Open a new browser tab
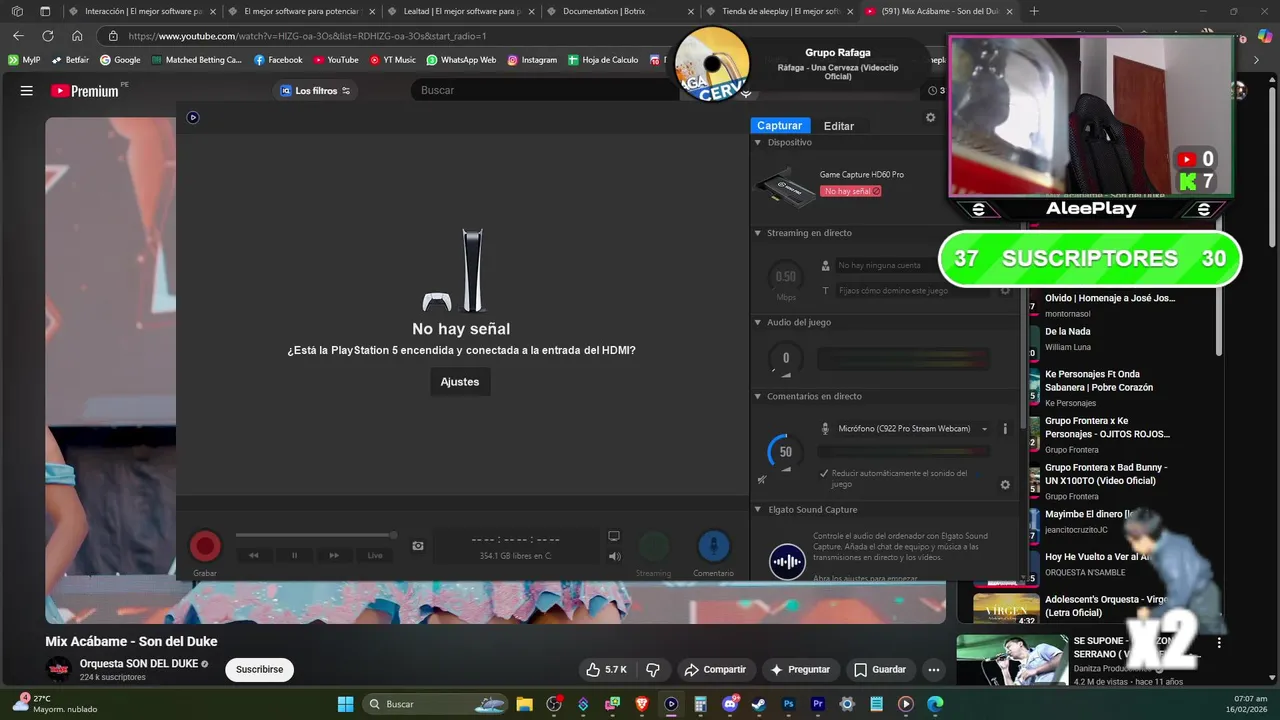1280x720 pixels. pyautogui.click(x=1034, y=11)
